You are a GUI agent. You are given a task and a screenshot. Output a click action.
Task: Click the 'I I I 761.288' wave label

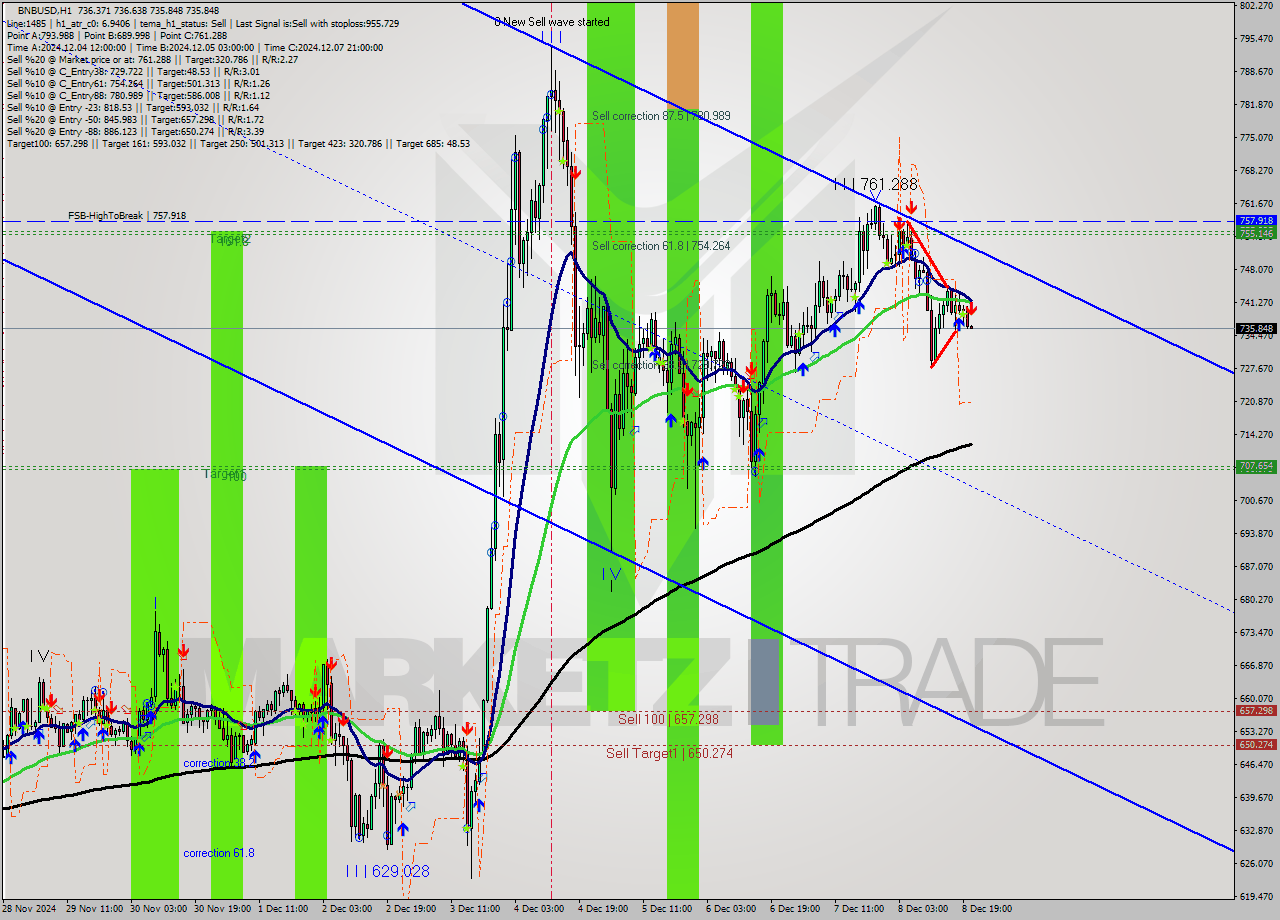[x=875, y=184]
